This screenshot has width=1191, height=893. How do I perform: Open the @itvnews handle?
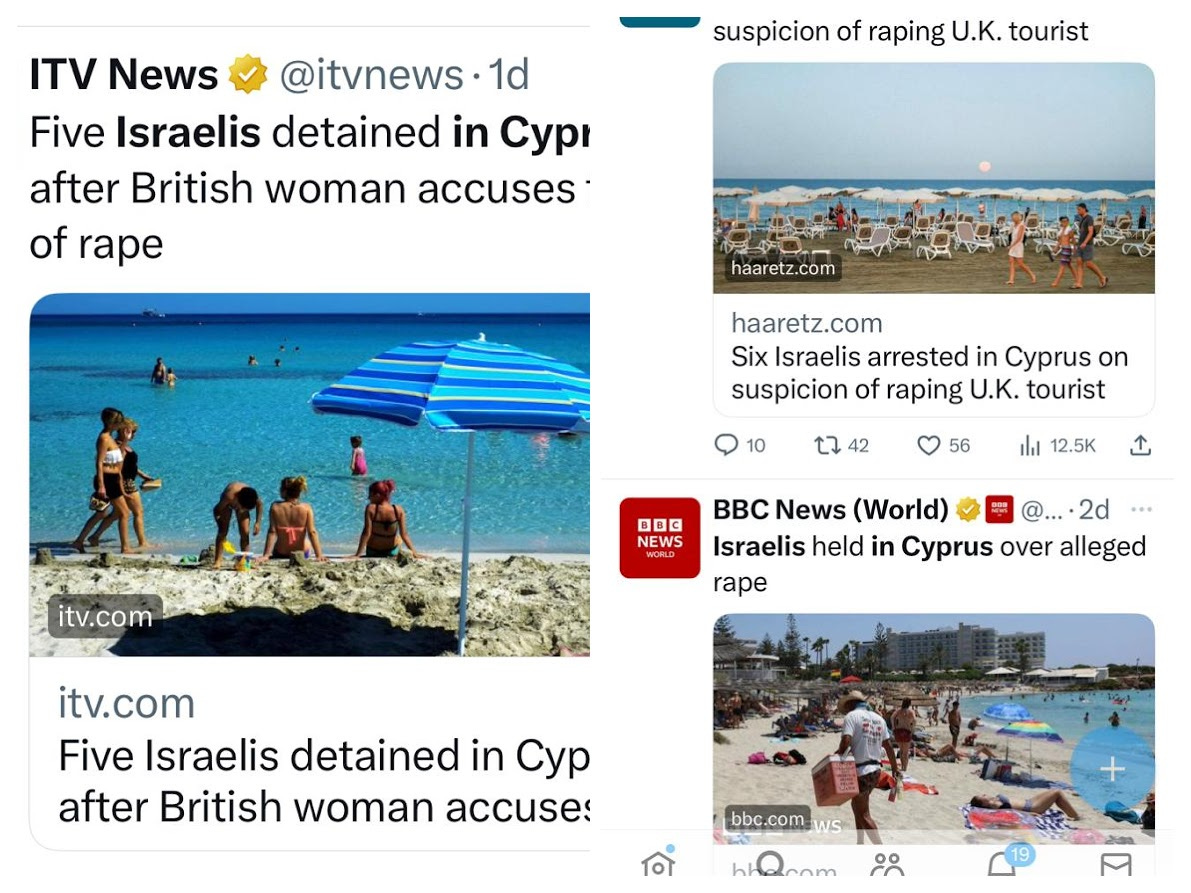[371, 74]
